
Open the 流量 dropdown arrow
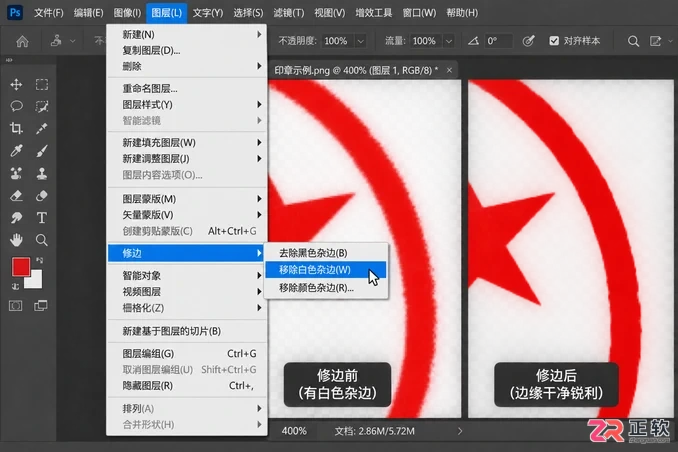(449, 41)
